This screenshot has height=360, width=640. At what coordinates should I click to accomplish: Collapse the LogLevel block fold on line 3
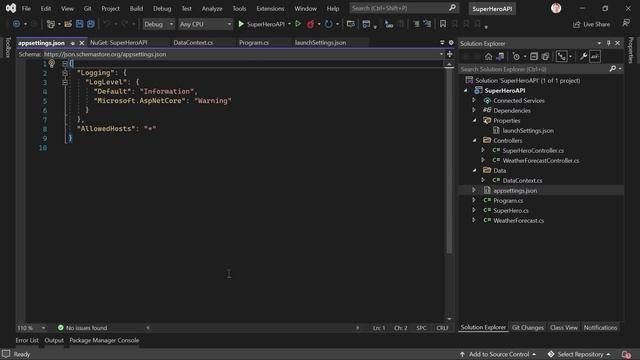tap(65, 82)
